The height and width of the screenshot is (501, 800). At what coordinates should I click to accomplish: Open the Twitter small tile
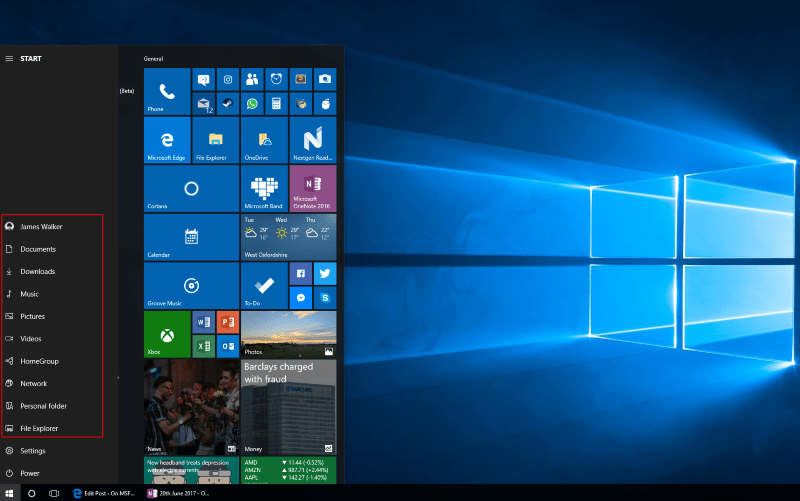[325, 273]
